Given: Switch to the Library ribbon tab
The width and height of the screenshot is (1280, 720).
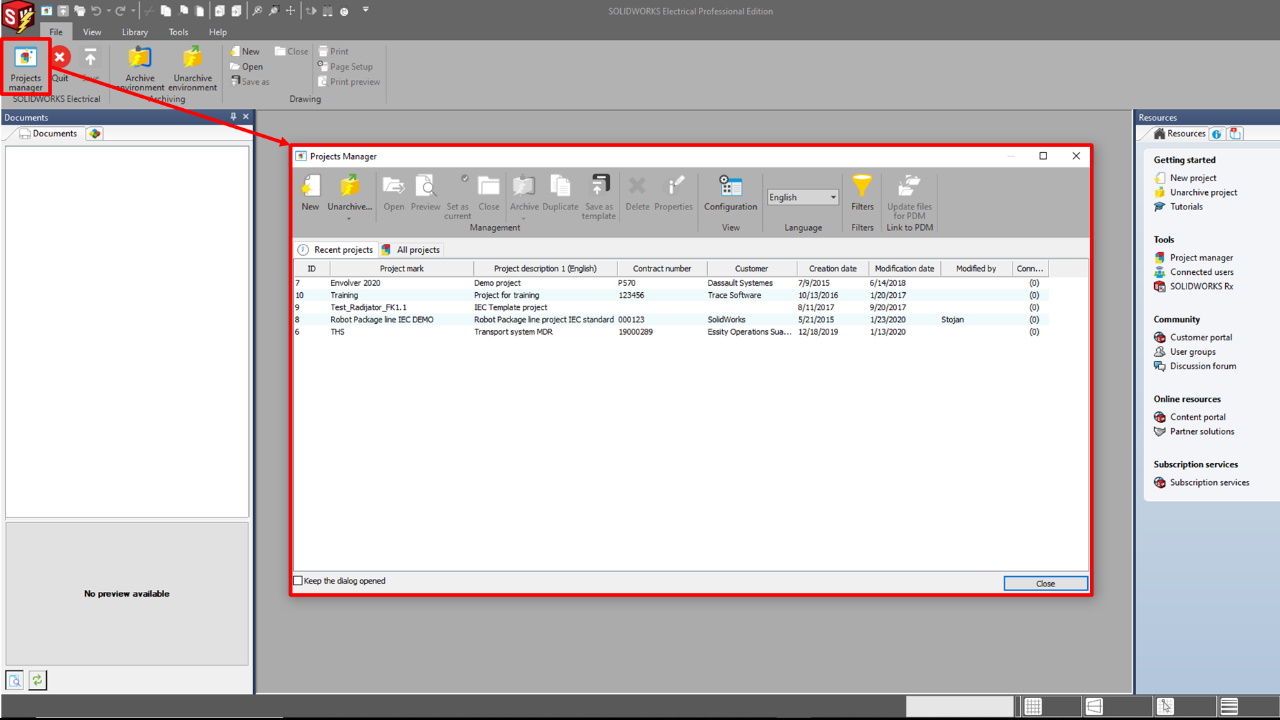Looking at the screenshot, I should pos(135,32).
